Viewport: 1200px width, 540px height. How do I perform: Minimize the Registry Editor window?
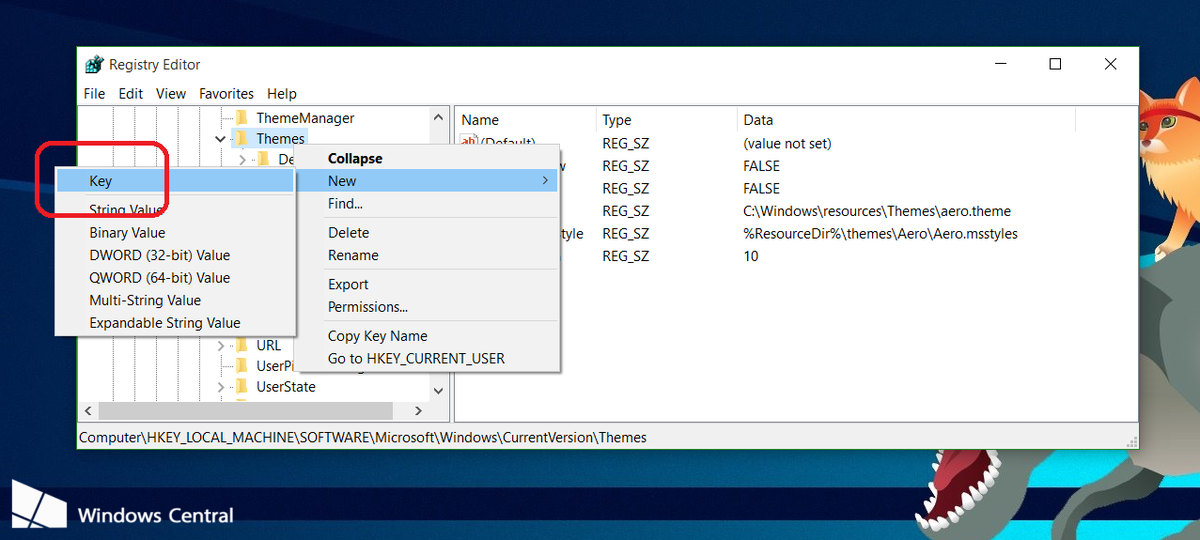[x=1000, y=64]
